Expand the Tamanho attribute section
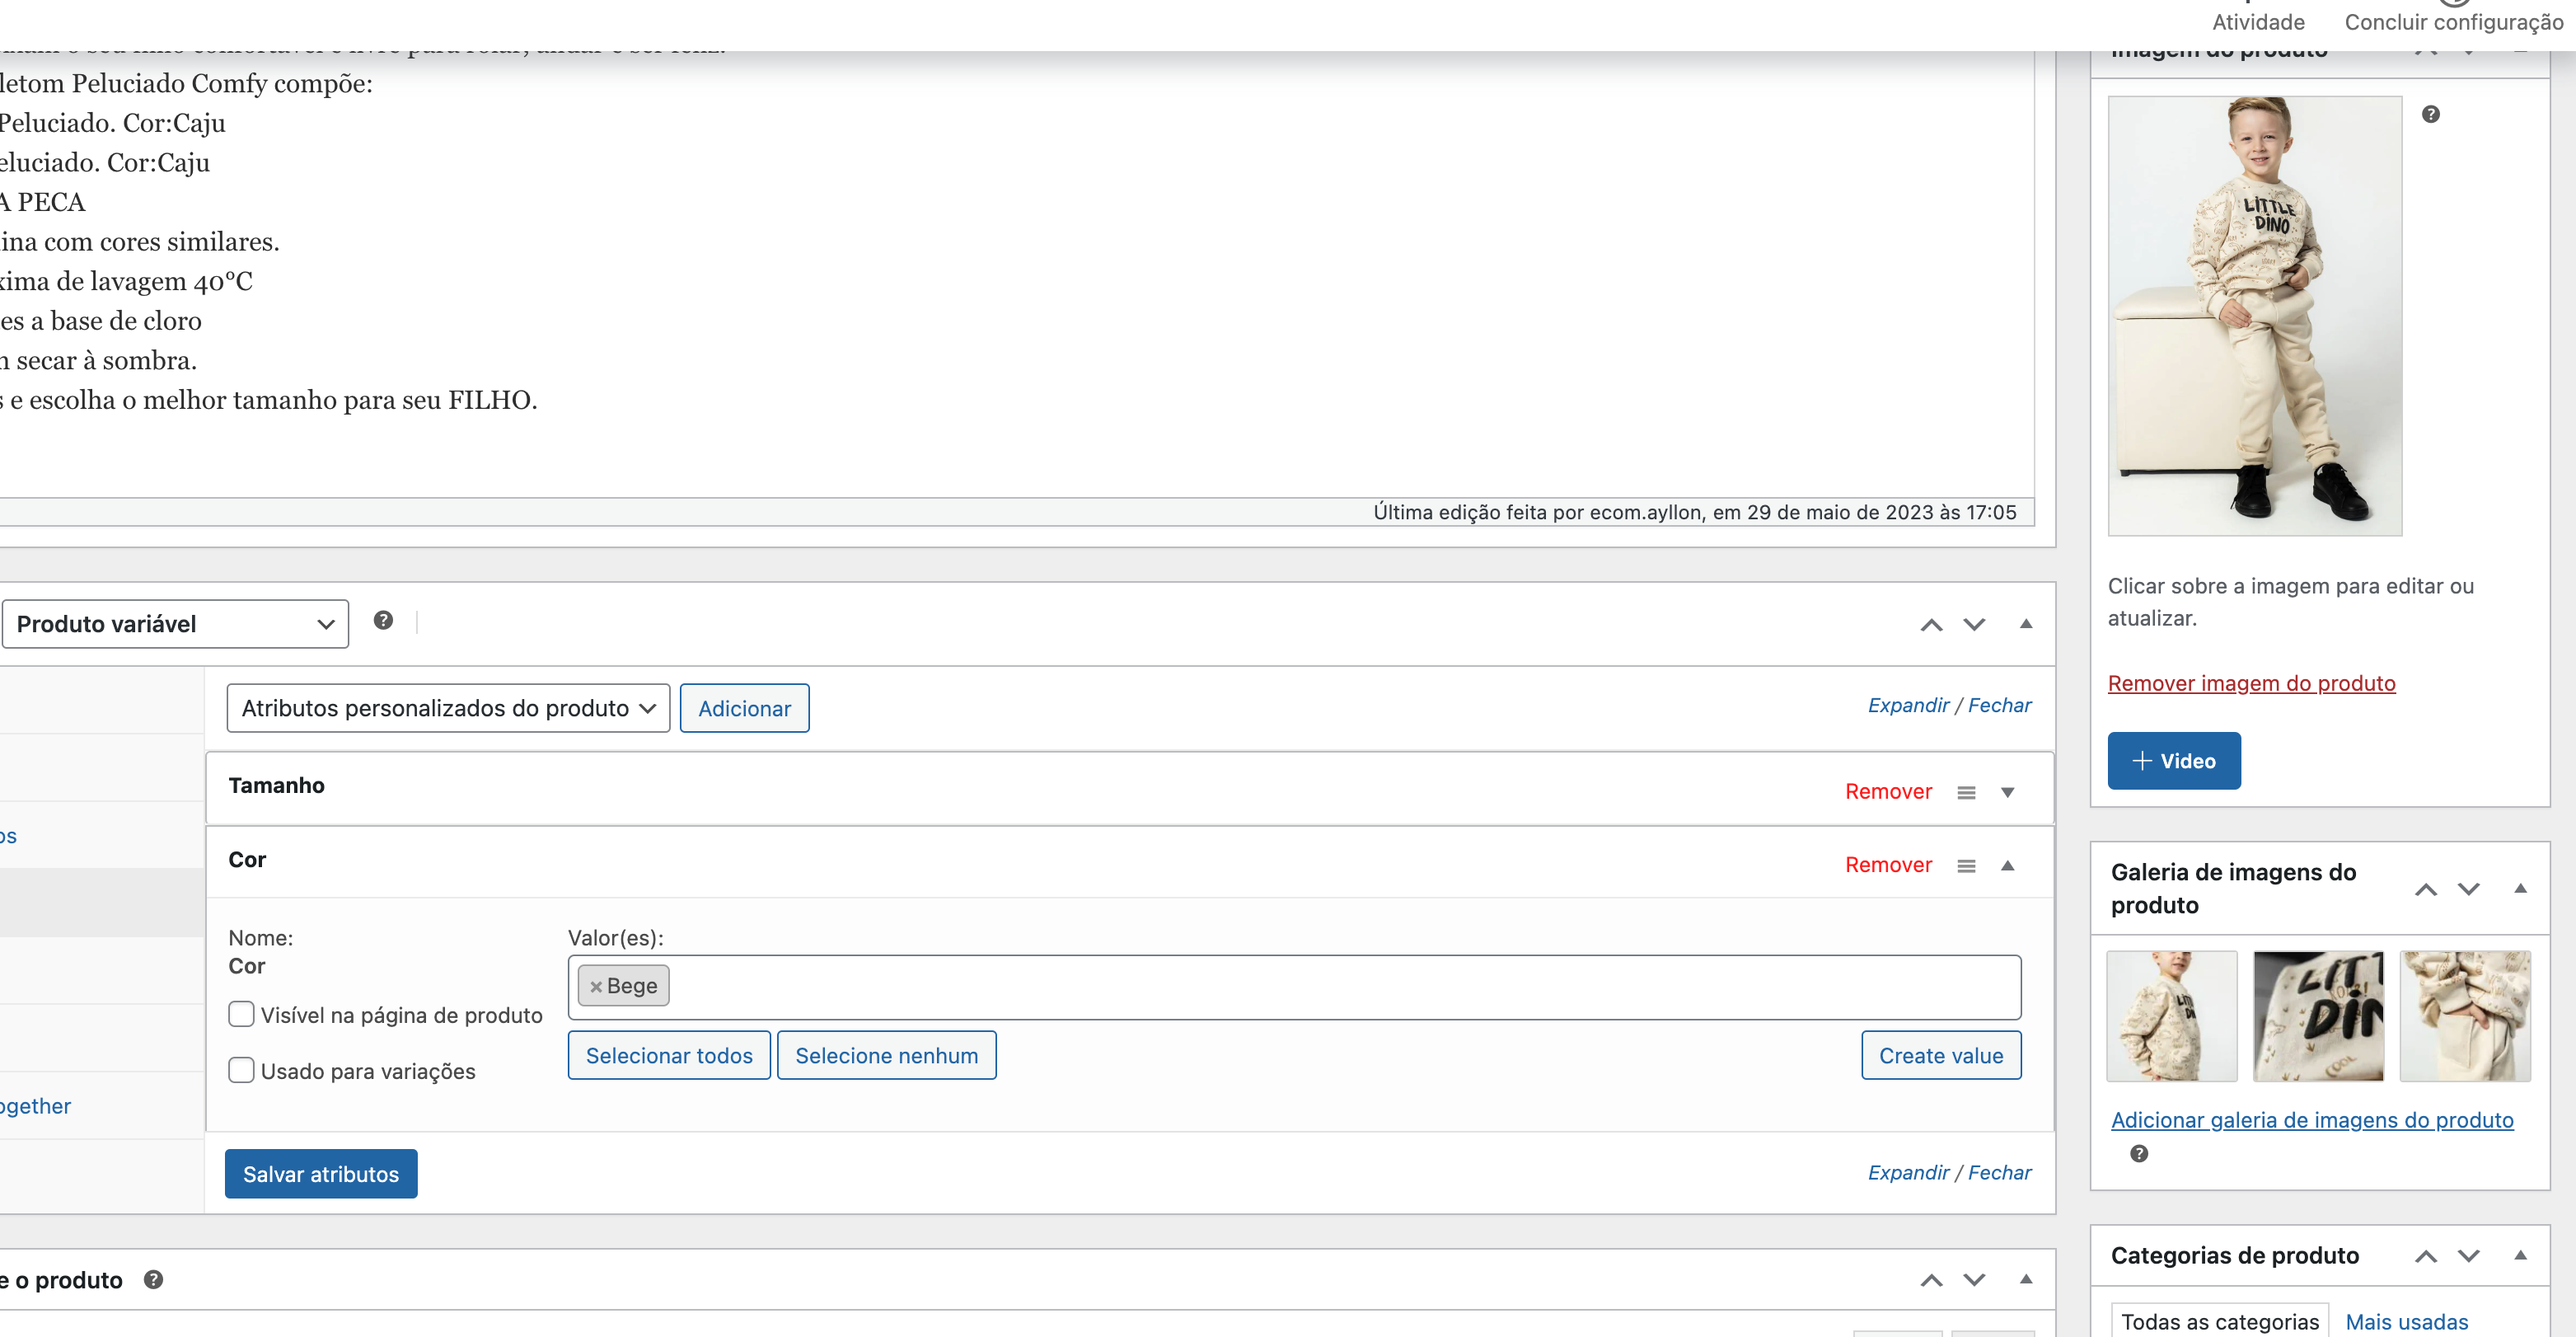 (2007, 792)
